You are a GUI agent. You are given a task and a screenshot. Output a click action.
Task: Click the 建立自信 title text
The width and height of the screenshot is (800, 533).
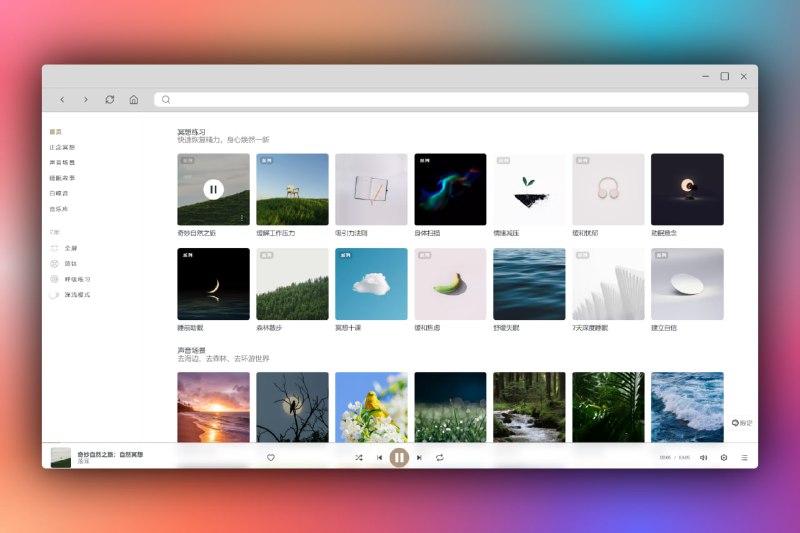click(x=664, y=328)
